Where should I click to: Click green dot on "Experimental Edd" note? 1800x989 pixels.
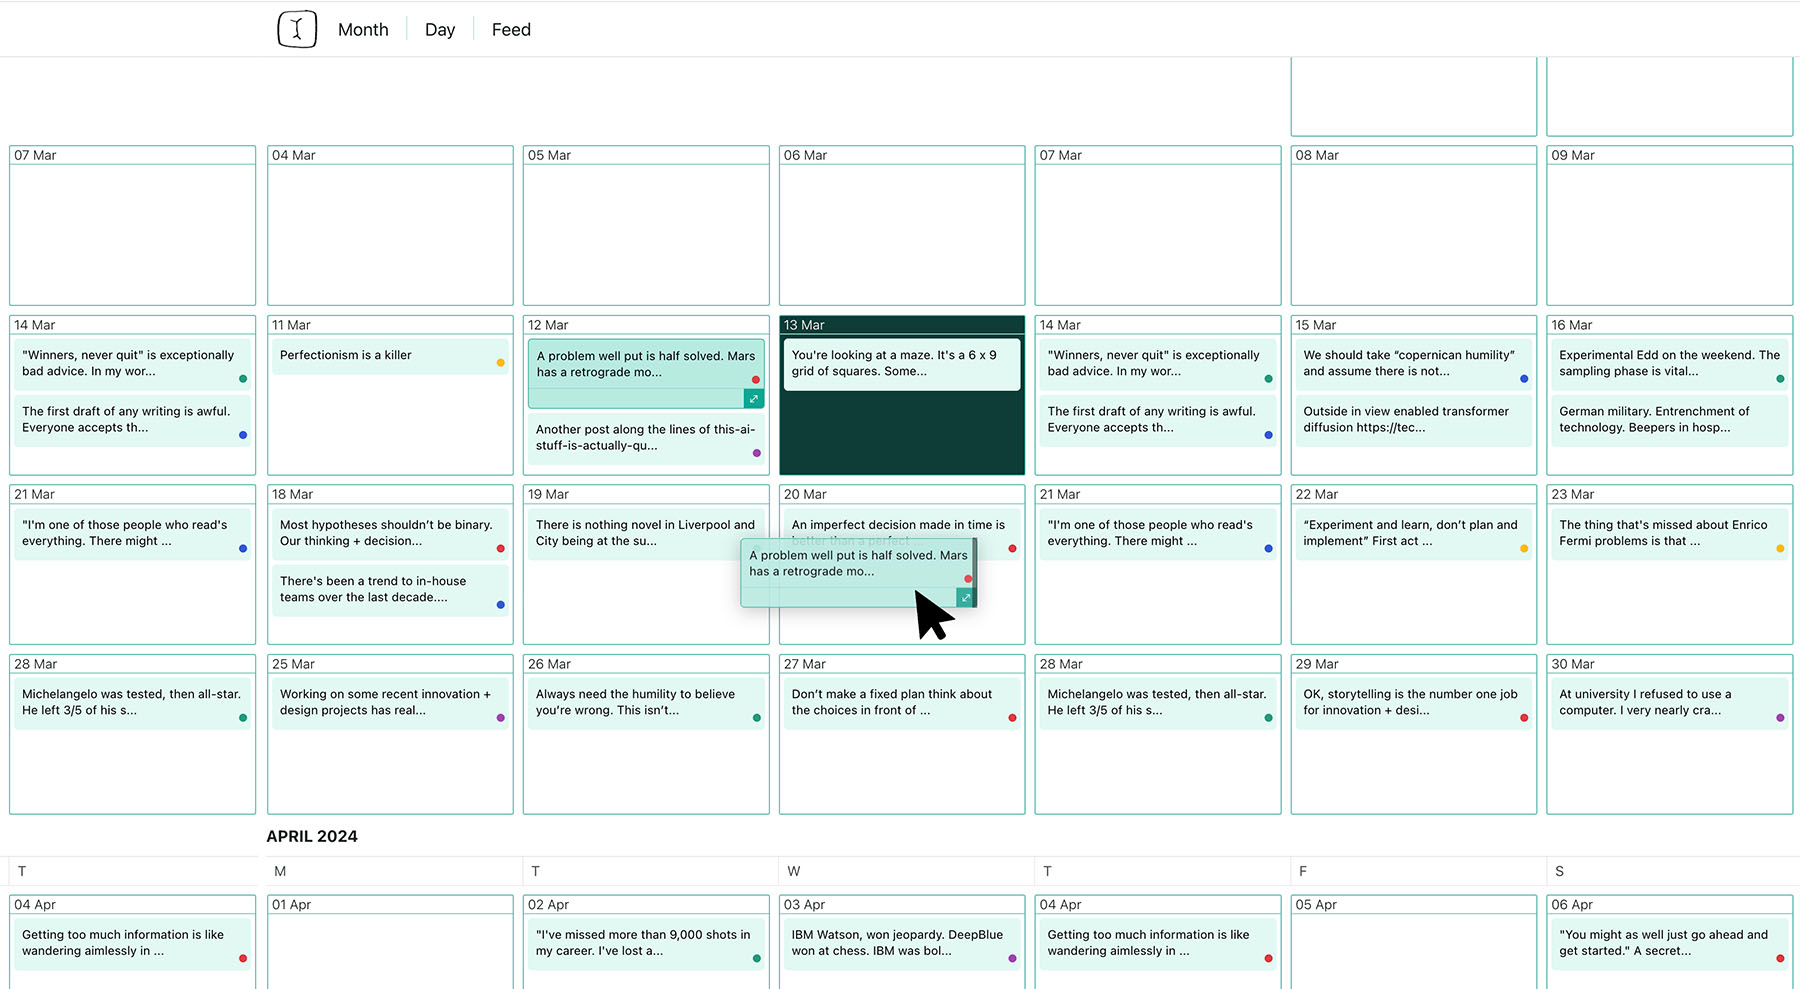1780,379
